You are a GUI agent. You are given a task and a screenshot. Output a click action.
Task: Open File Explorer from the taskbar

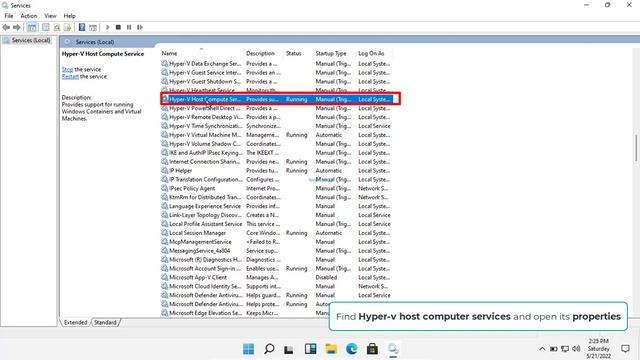(331, 349)
